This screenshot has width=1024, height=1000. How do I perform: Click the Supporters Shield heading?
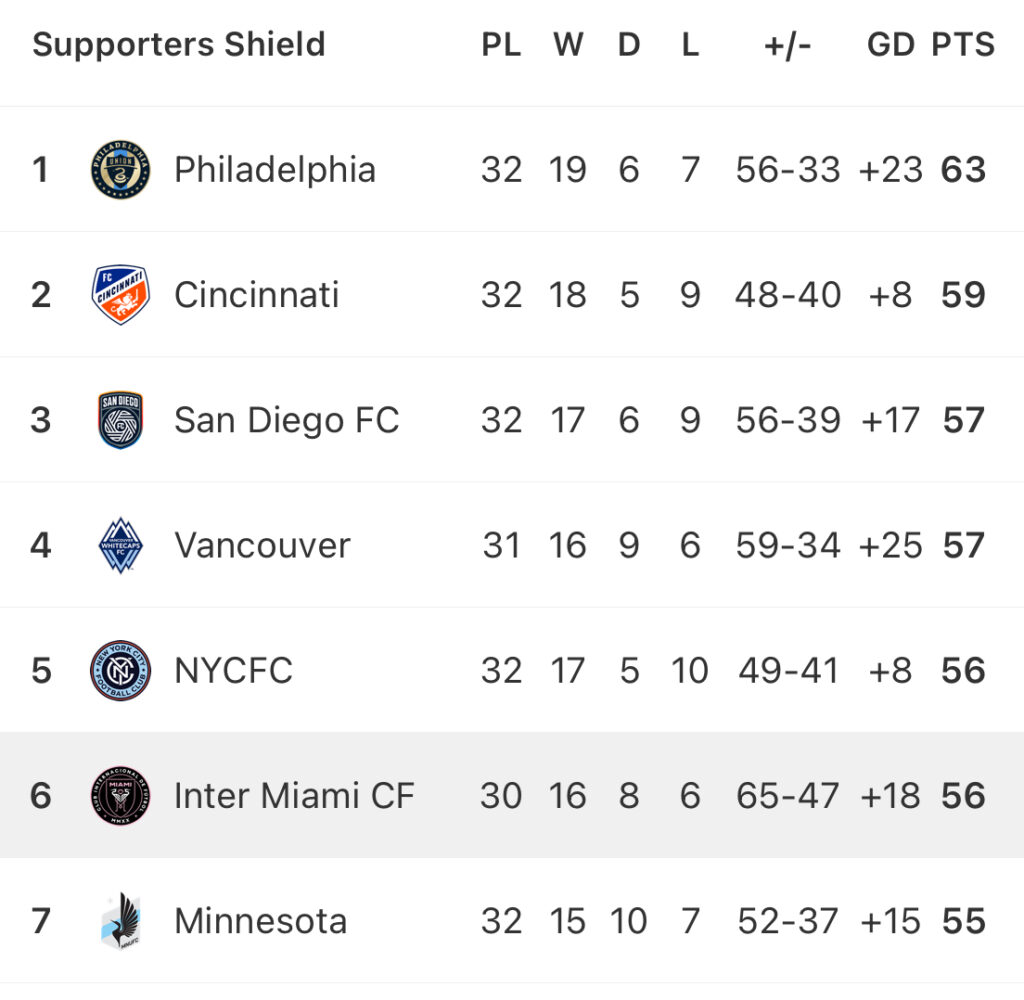coord(178,45)
